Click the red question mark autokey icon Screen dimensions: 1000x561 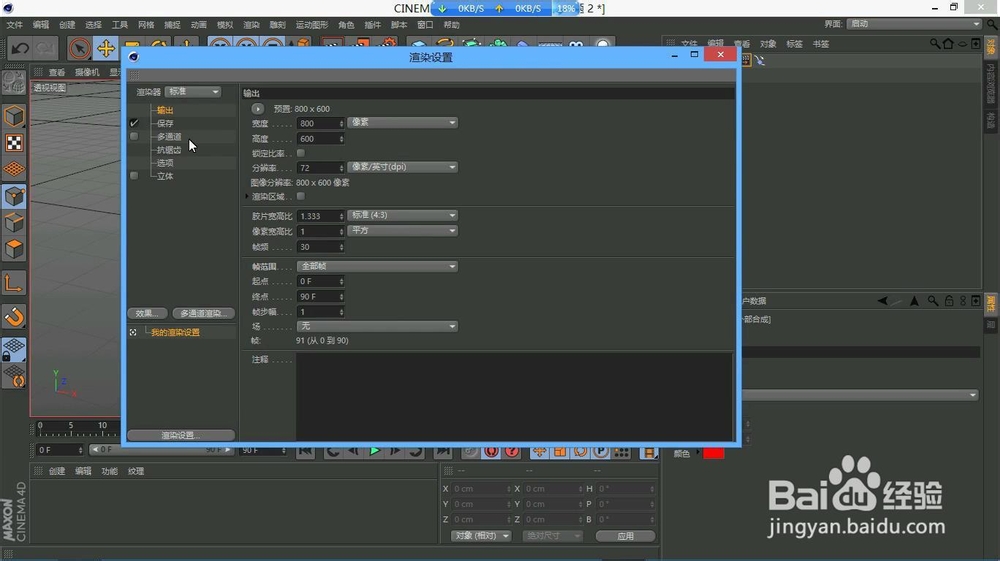tap(512, 451)
